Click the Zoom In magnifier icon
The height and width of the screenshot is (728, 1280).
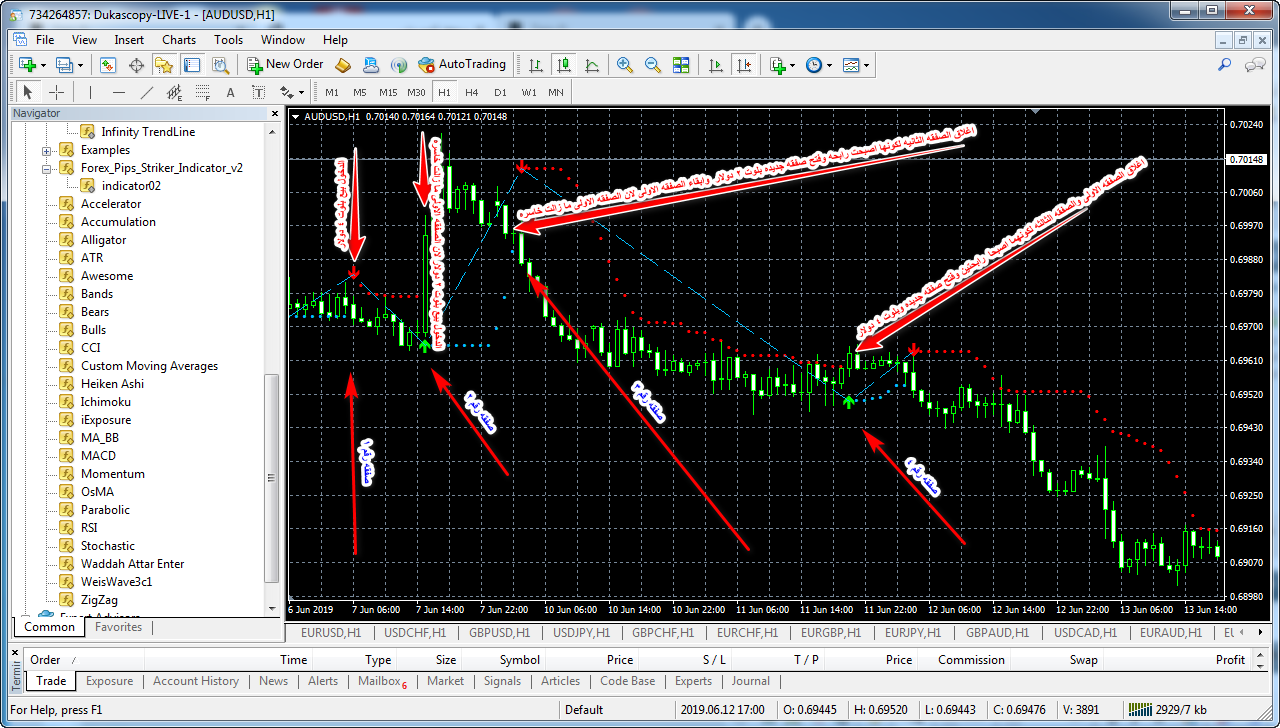click(625, 65)
